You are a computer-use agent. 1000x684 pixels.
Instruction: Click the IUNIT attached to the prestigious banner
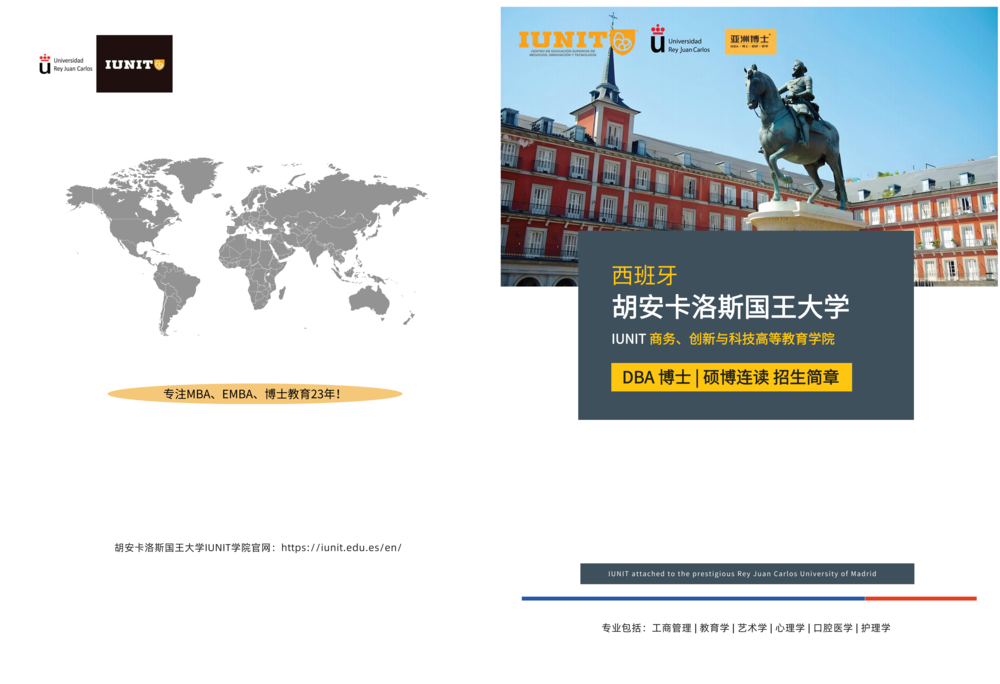[747, 574]
